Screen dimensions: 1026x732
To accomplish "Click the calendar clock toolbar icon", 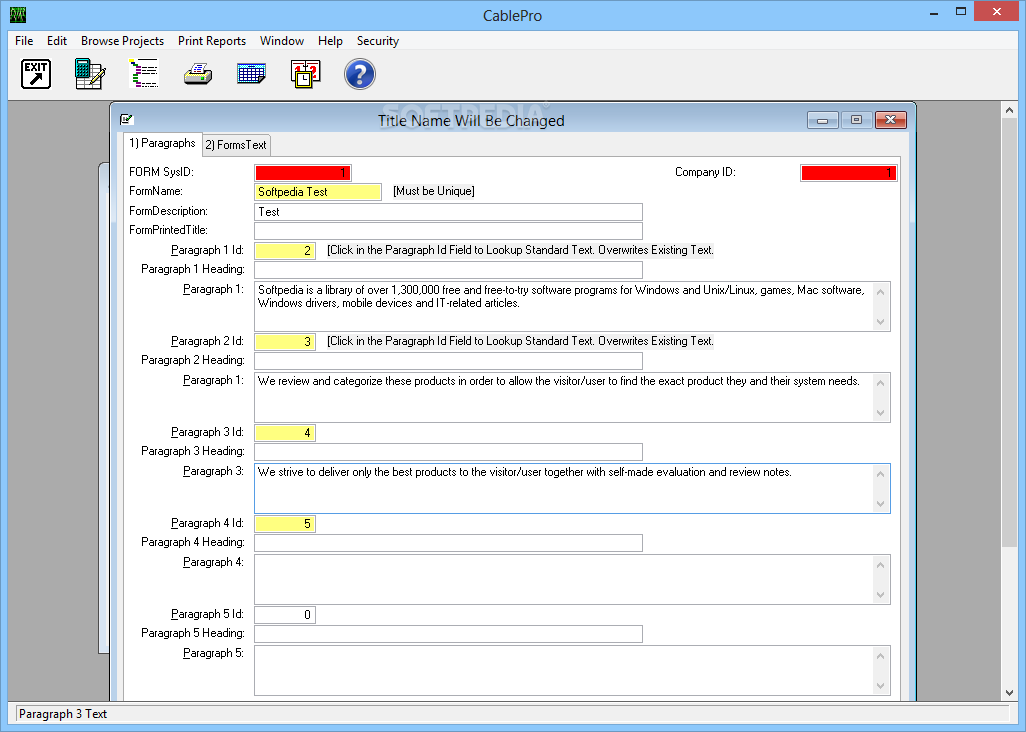I will point(306,74).
